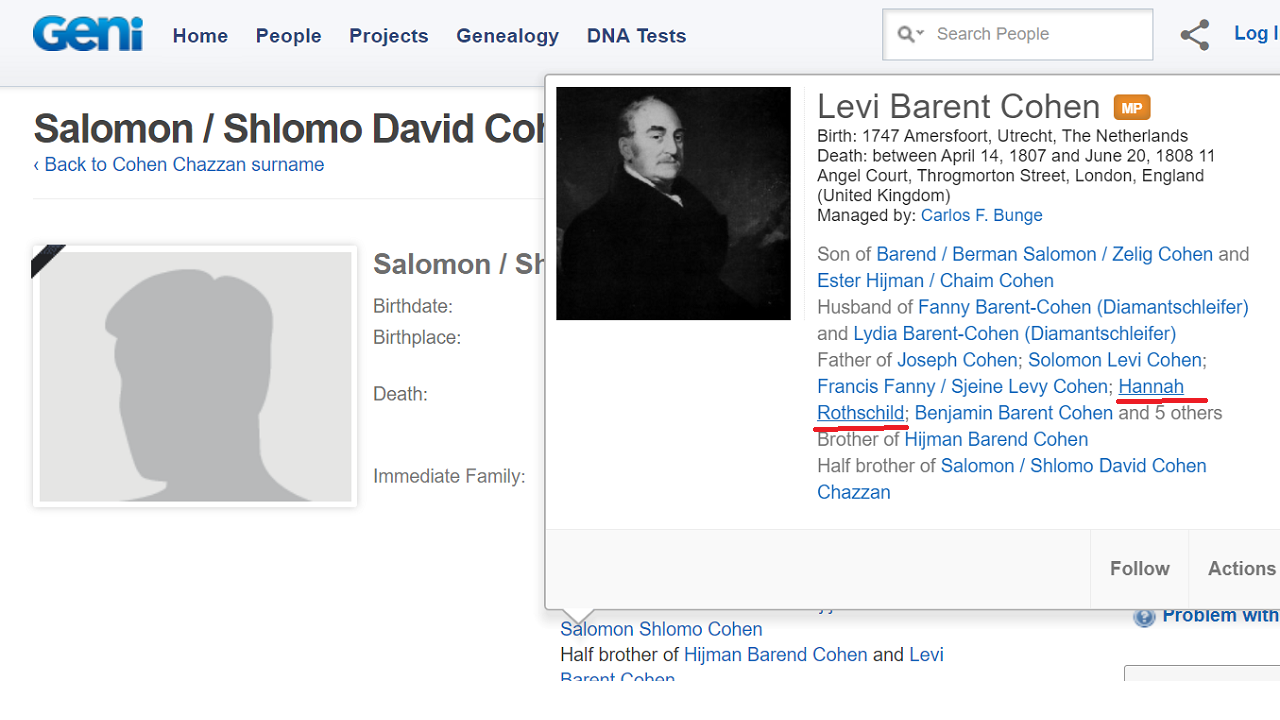Click the search magnifier dropdown icon
Screen dimensions: 1280x720
(x=910, y=35)
